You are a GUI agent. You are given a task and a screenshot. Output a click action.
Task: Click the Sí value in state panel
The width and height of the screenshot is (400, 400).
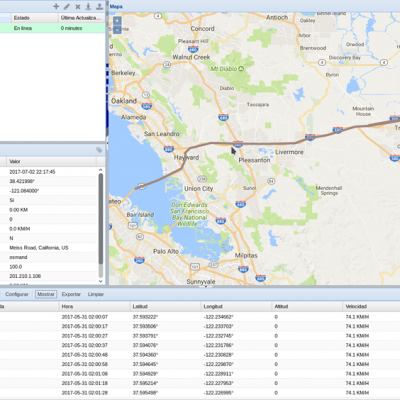tap(12, 200)
